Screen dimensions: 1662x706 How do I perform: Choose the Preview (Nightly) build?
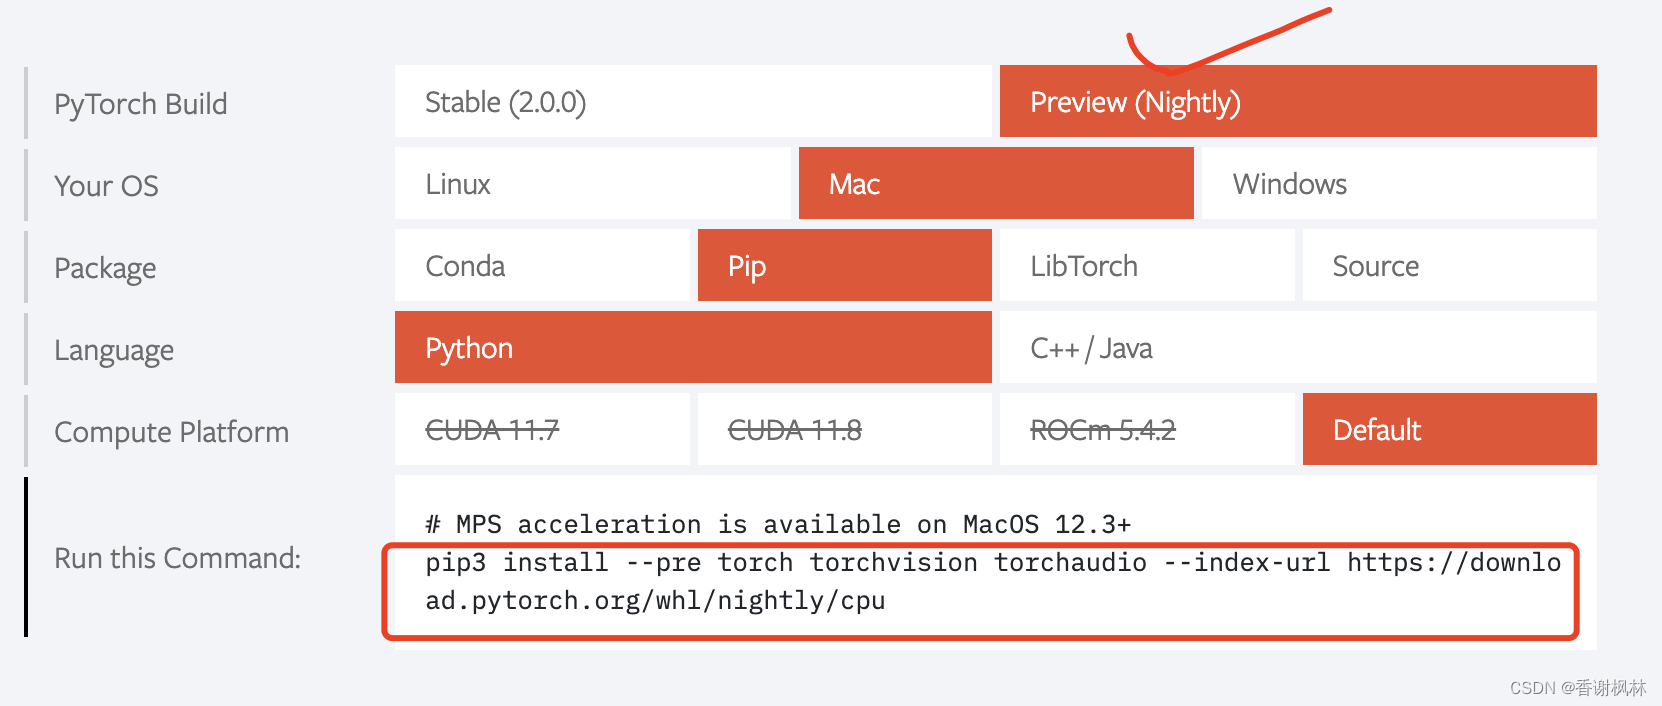click(1297, 102)
